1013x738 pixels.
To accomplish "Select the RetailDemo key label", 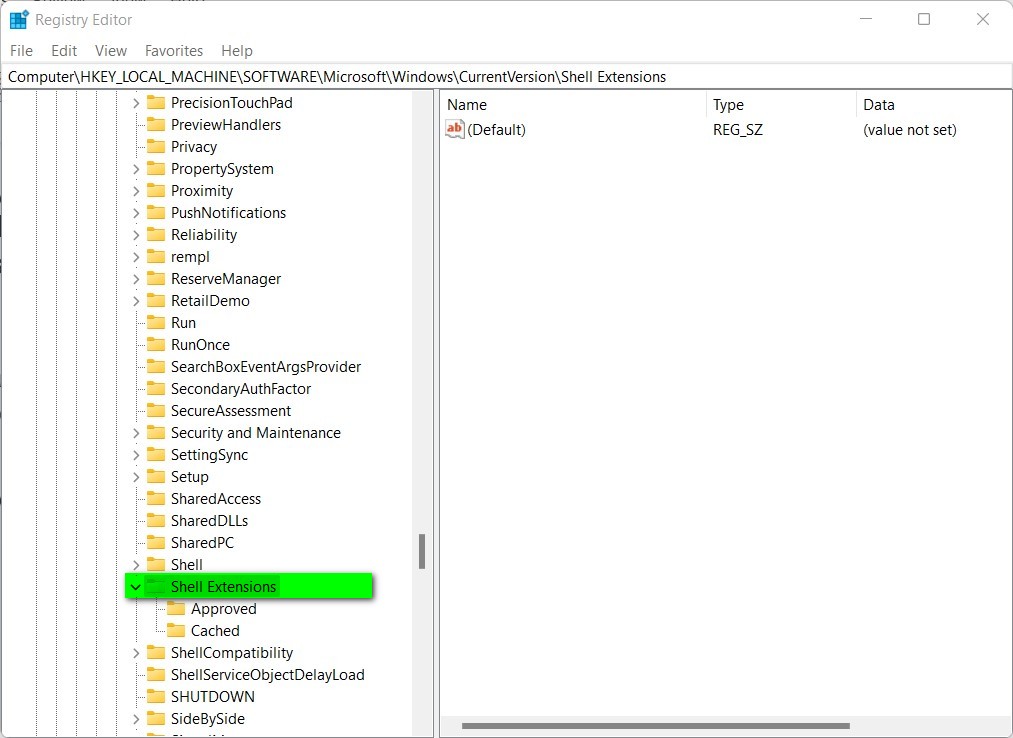I will tap(210, 300).
